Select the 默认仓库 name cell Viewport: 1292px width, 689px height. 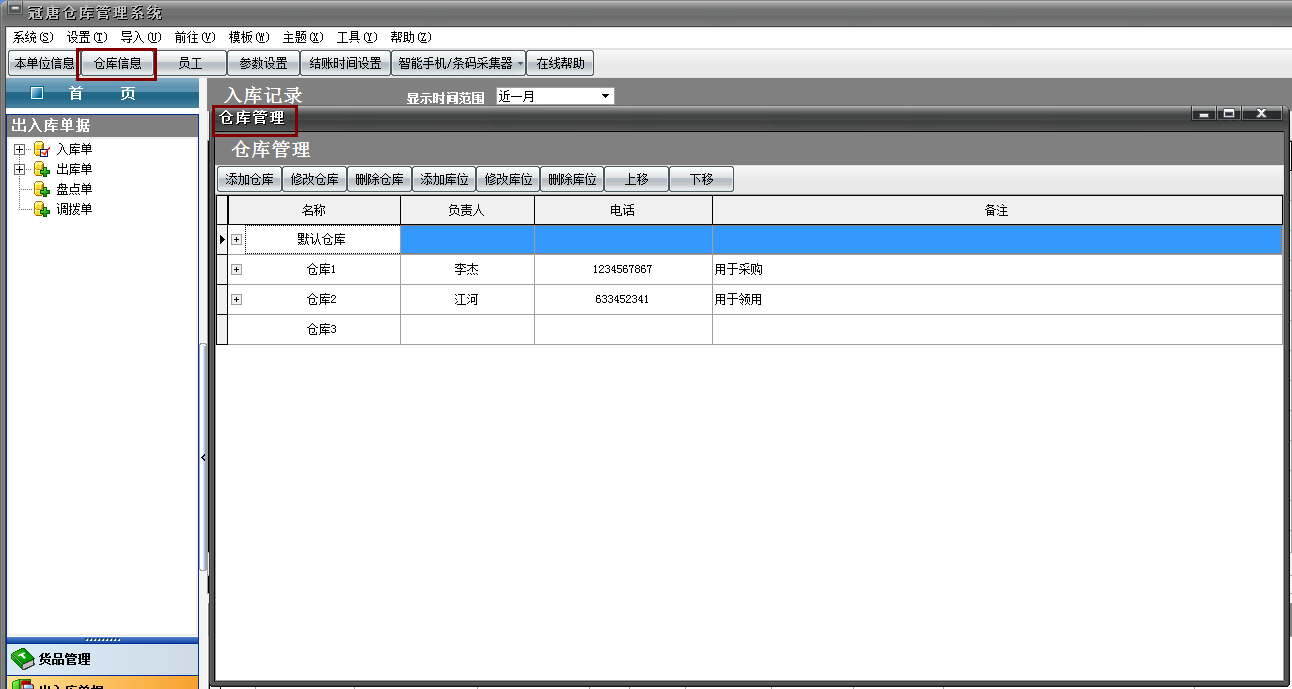pos(322,240)
